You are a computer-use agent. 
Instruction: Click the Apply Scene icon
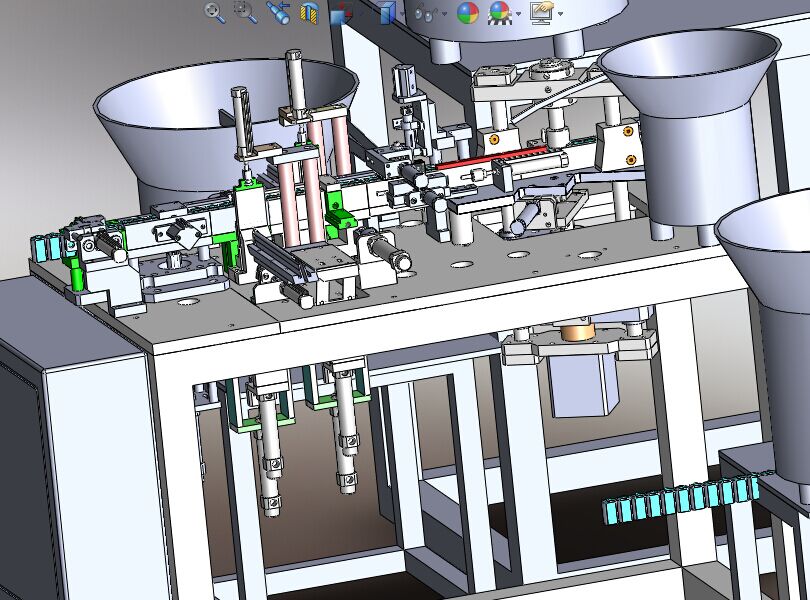pyautogui.click(x=500, y=12)
